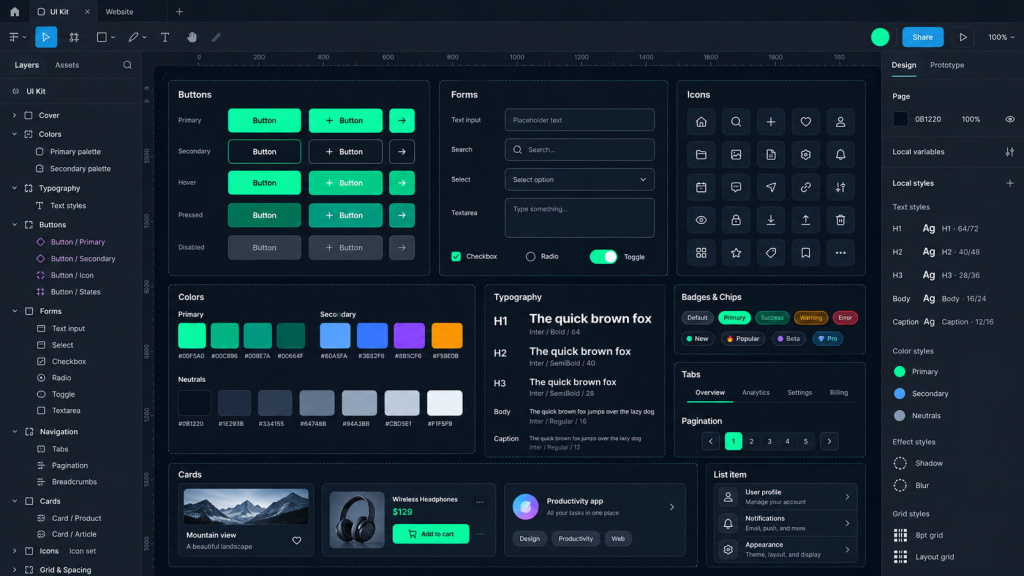
Task: Click the green user avatar
Action: [880, 37]
